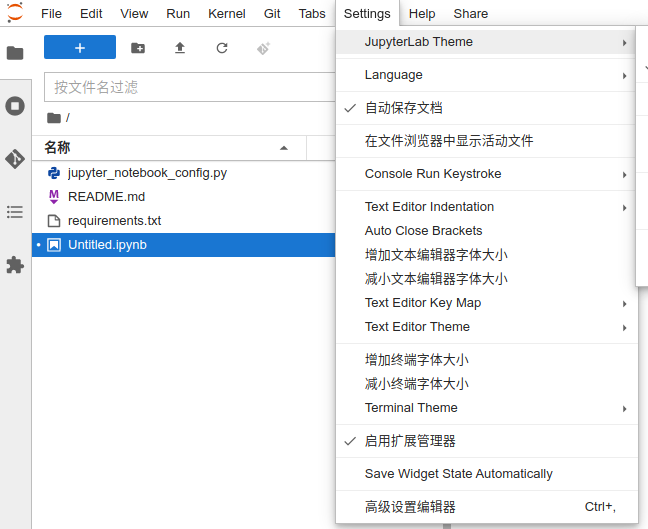Toggle 自动保存文档 autosave option
Viewport: 648px width, 529px height.
pyautogui.click(x=485, y=108)
